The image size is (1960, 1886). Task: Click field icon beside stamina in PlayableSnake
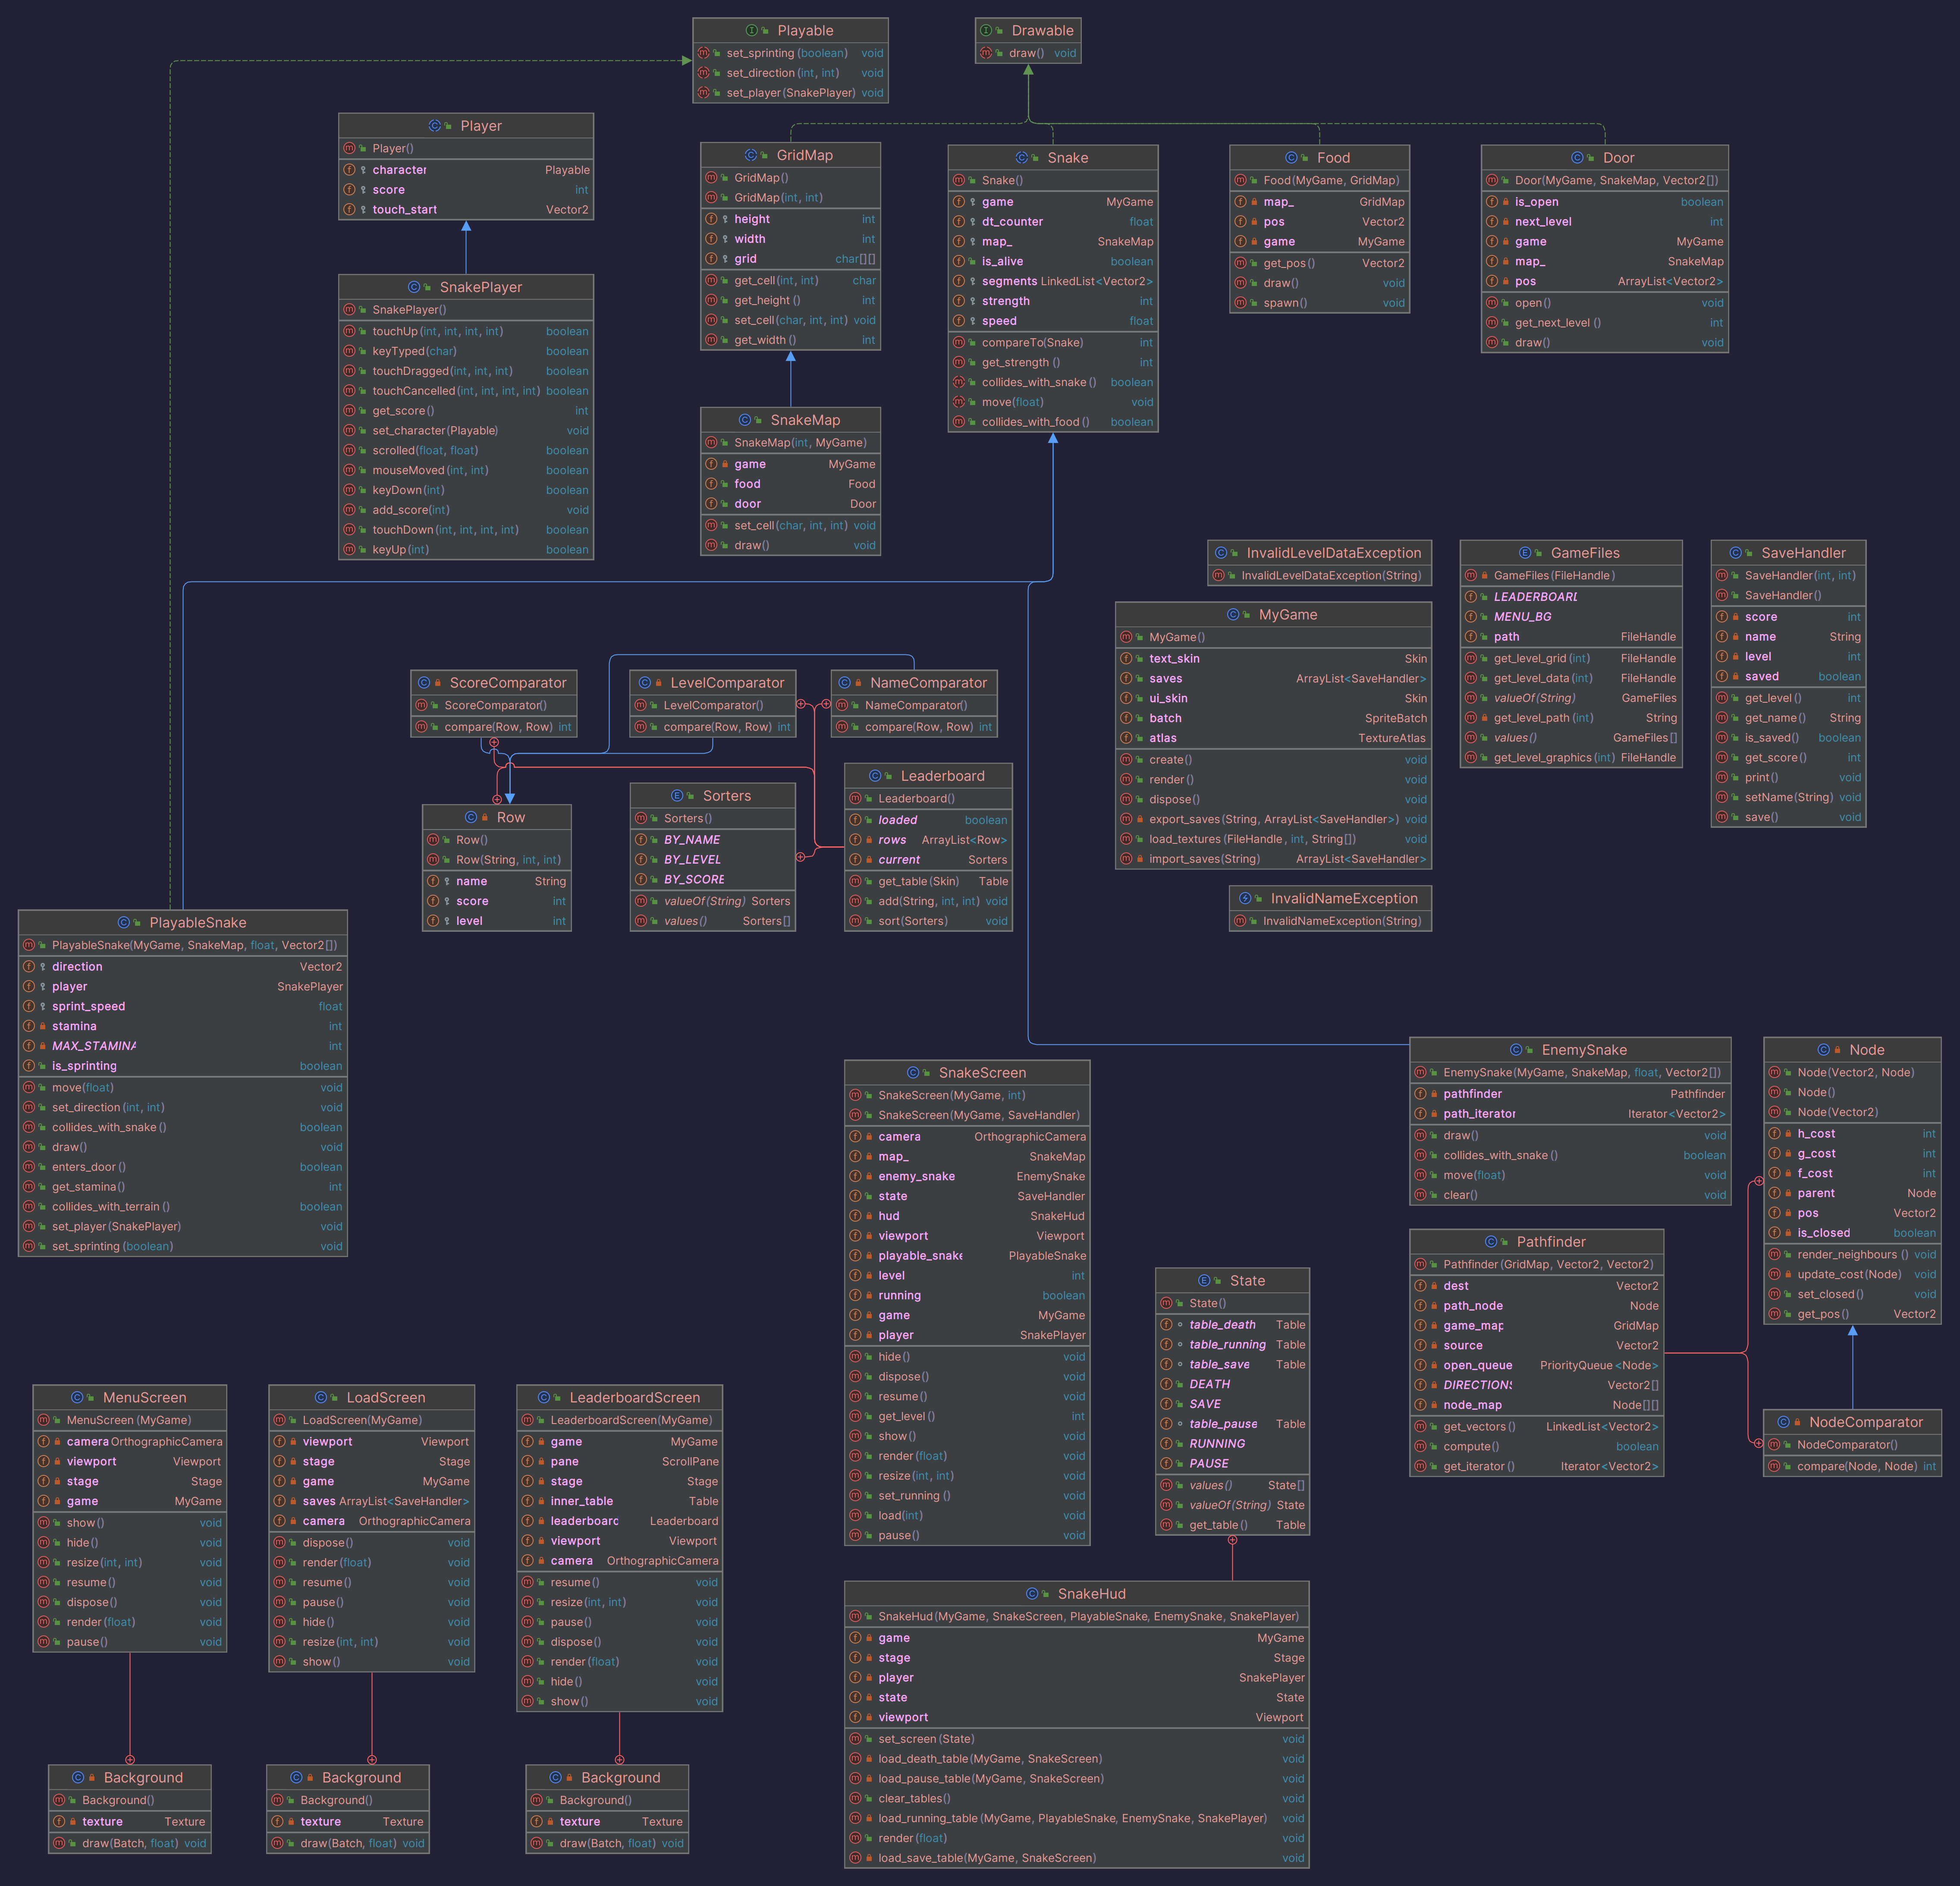(x=29, y=1026)
